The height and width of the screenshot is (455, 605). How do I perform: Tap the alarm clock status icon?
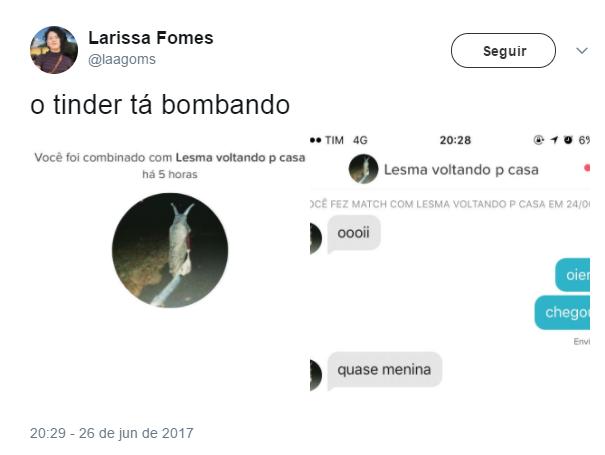click(568, 140)
